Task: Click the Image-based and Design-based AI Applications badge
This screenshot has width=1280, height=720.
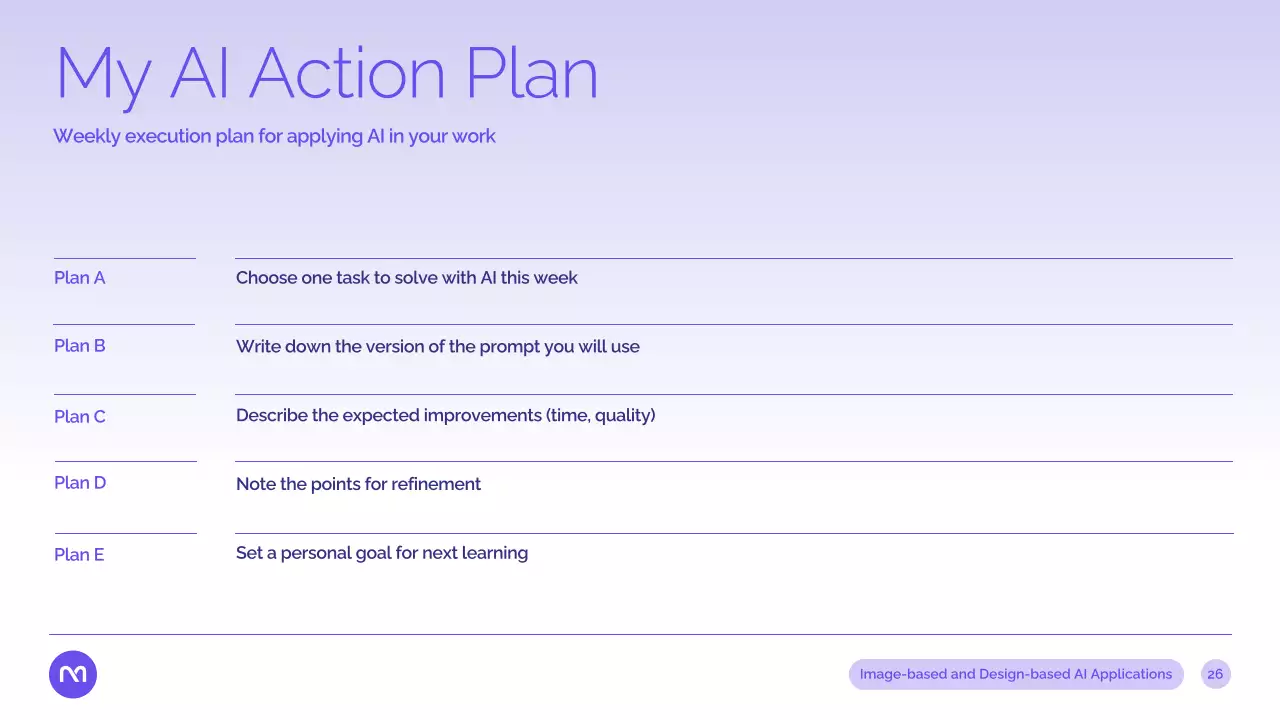Action: coord(1015,674)
